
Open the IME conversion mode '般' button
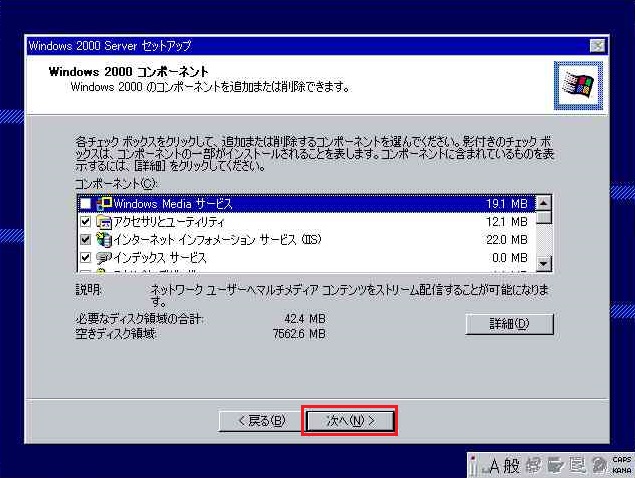tap(511, 466)
